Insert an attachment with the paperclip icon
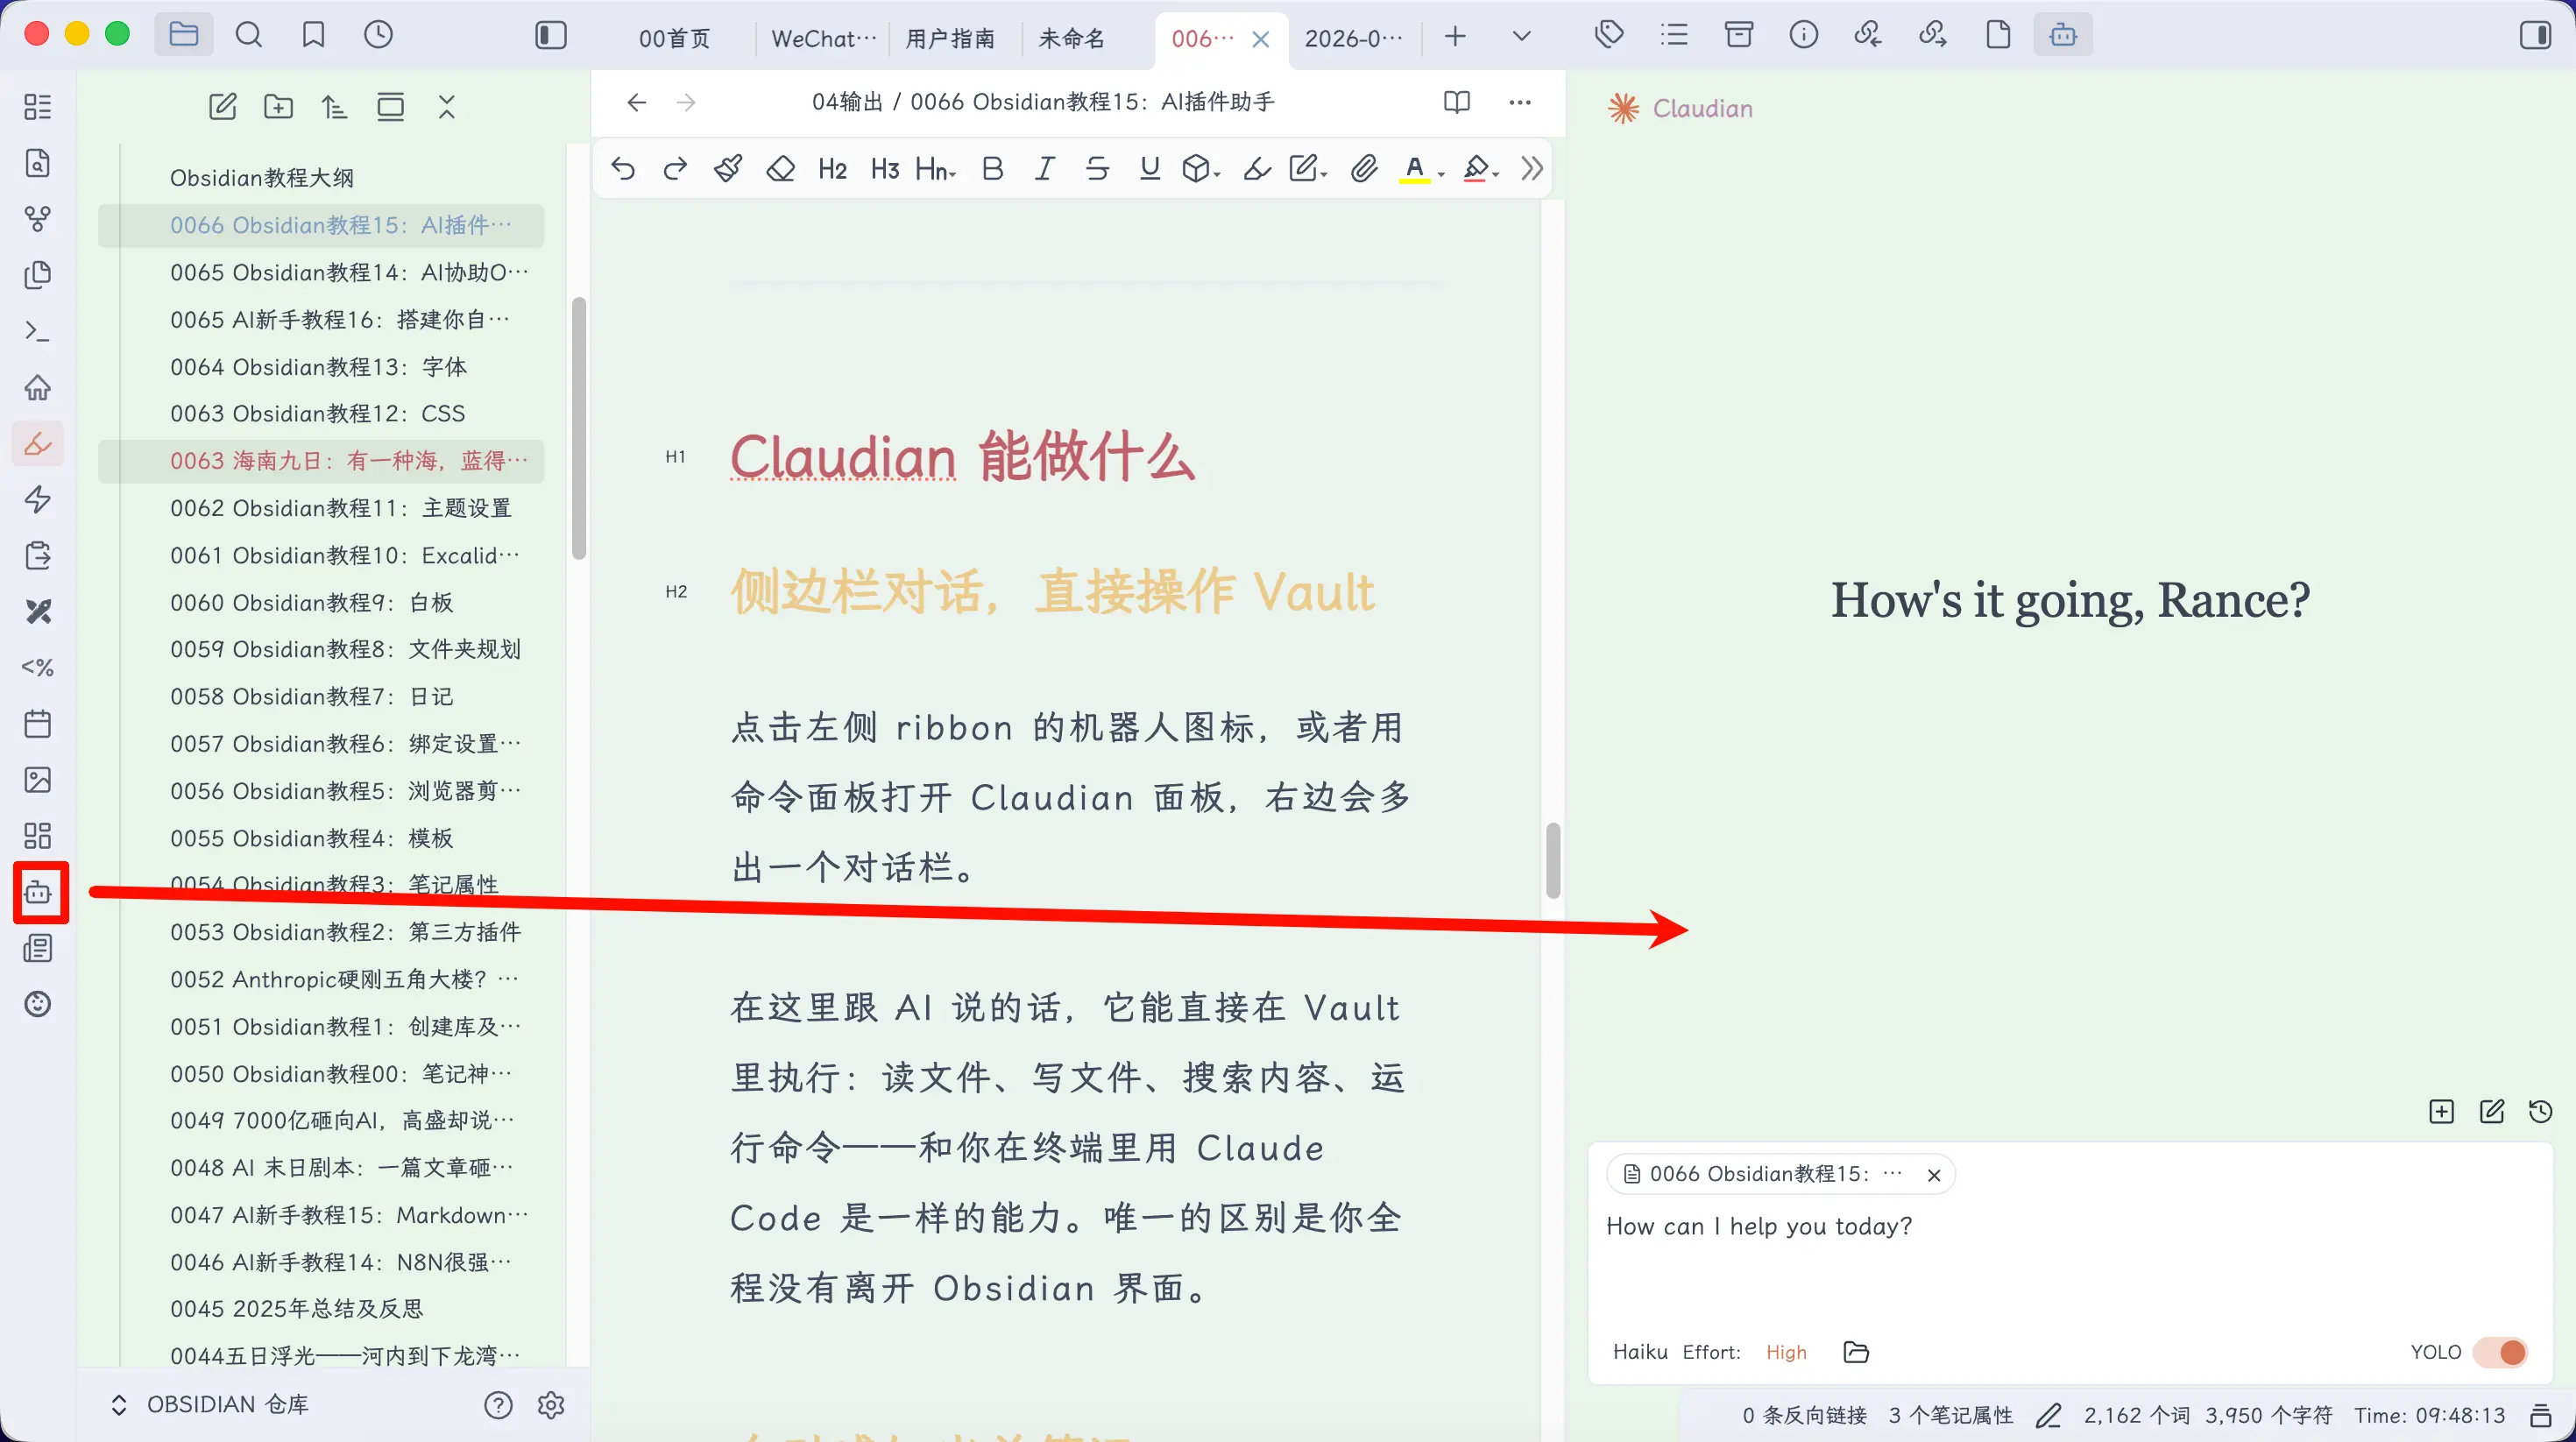2576x1442 pixels. (x=1363, y=169)
